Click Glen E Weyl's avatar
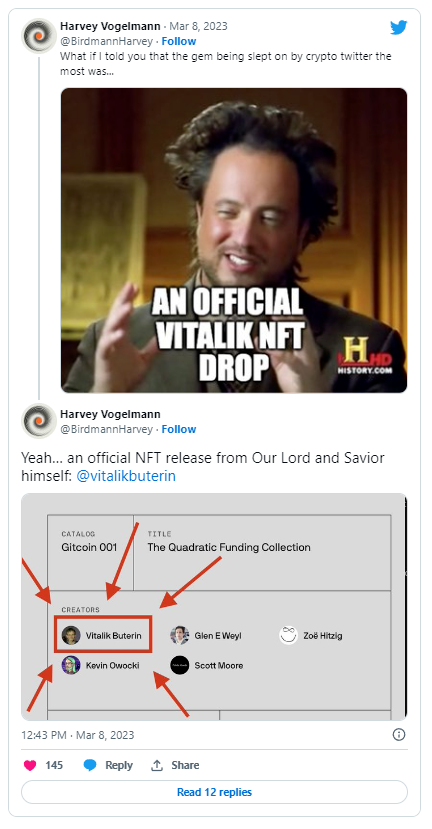Screen dimensions: 432x829 (x=180, y=635)
